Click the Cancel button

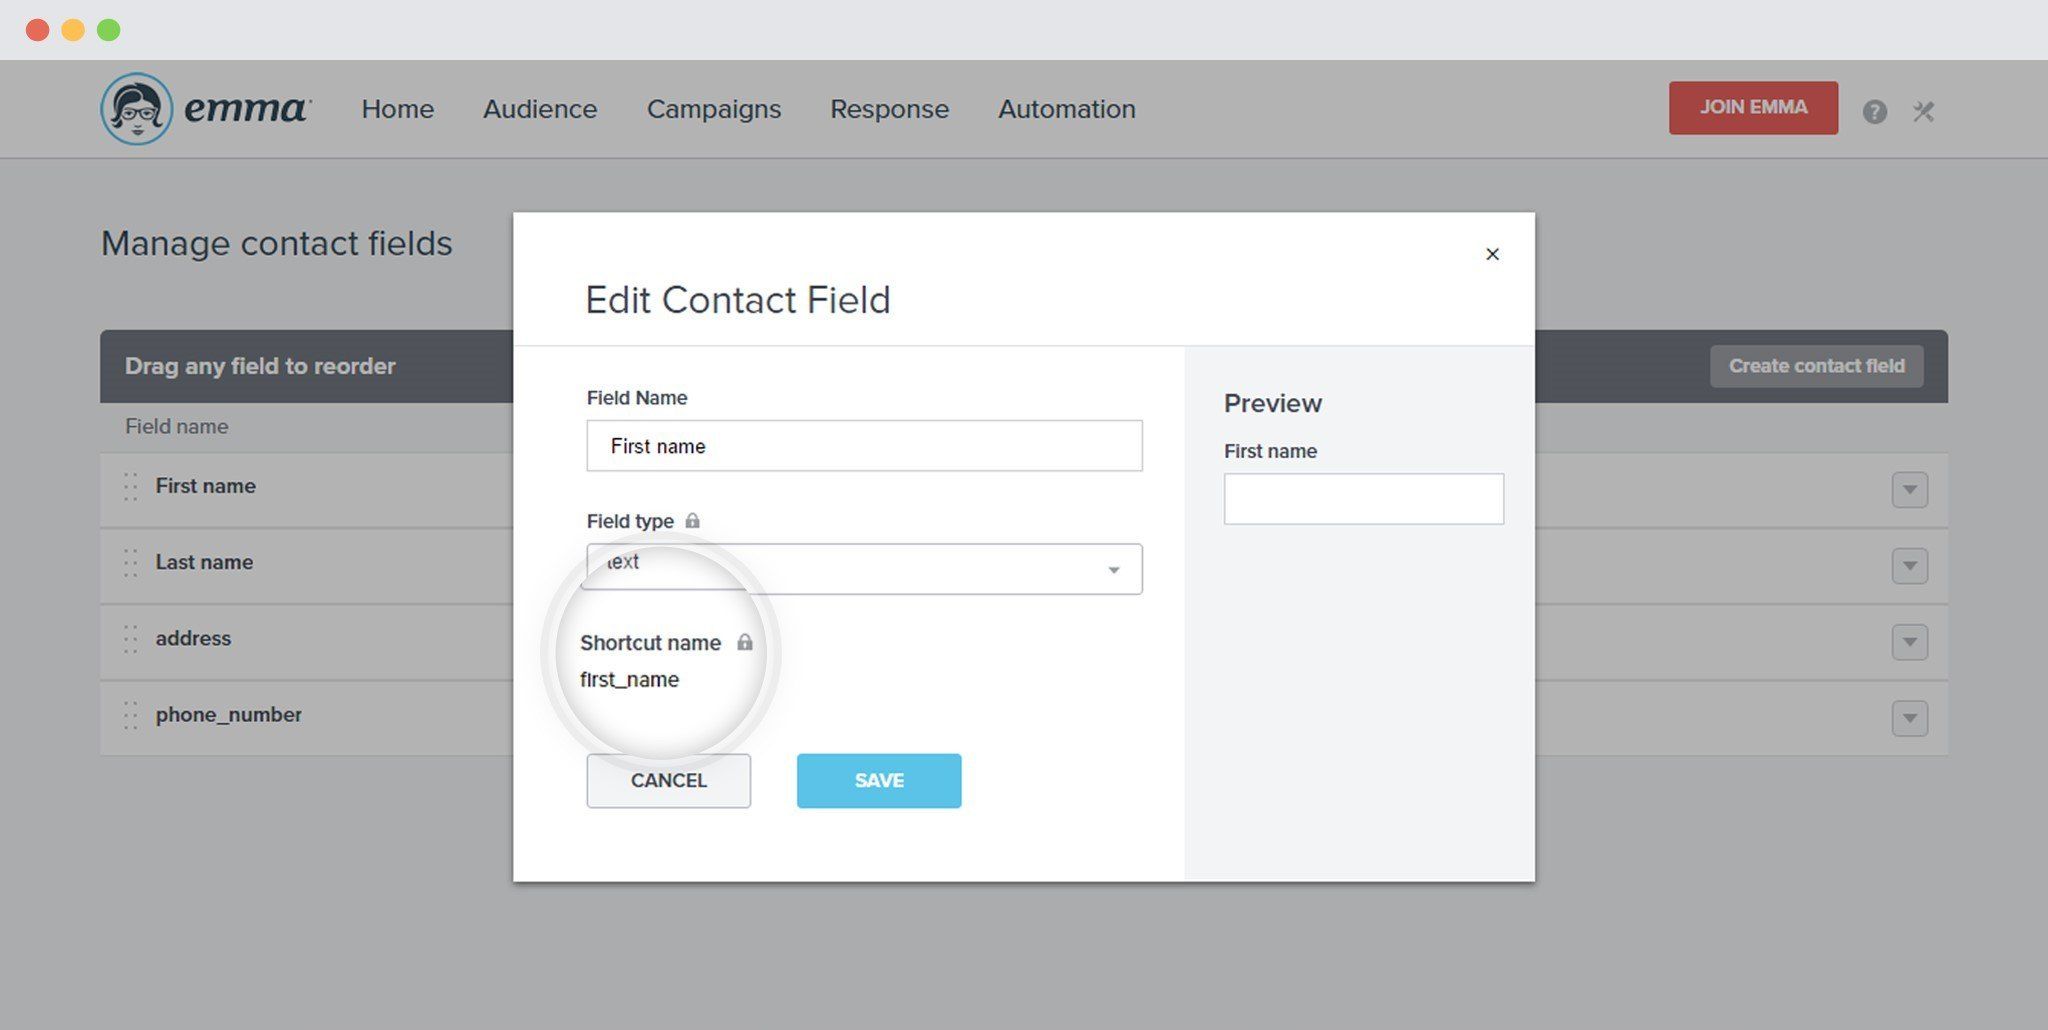pos(668,781)
